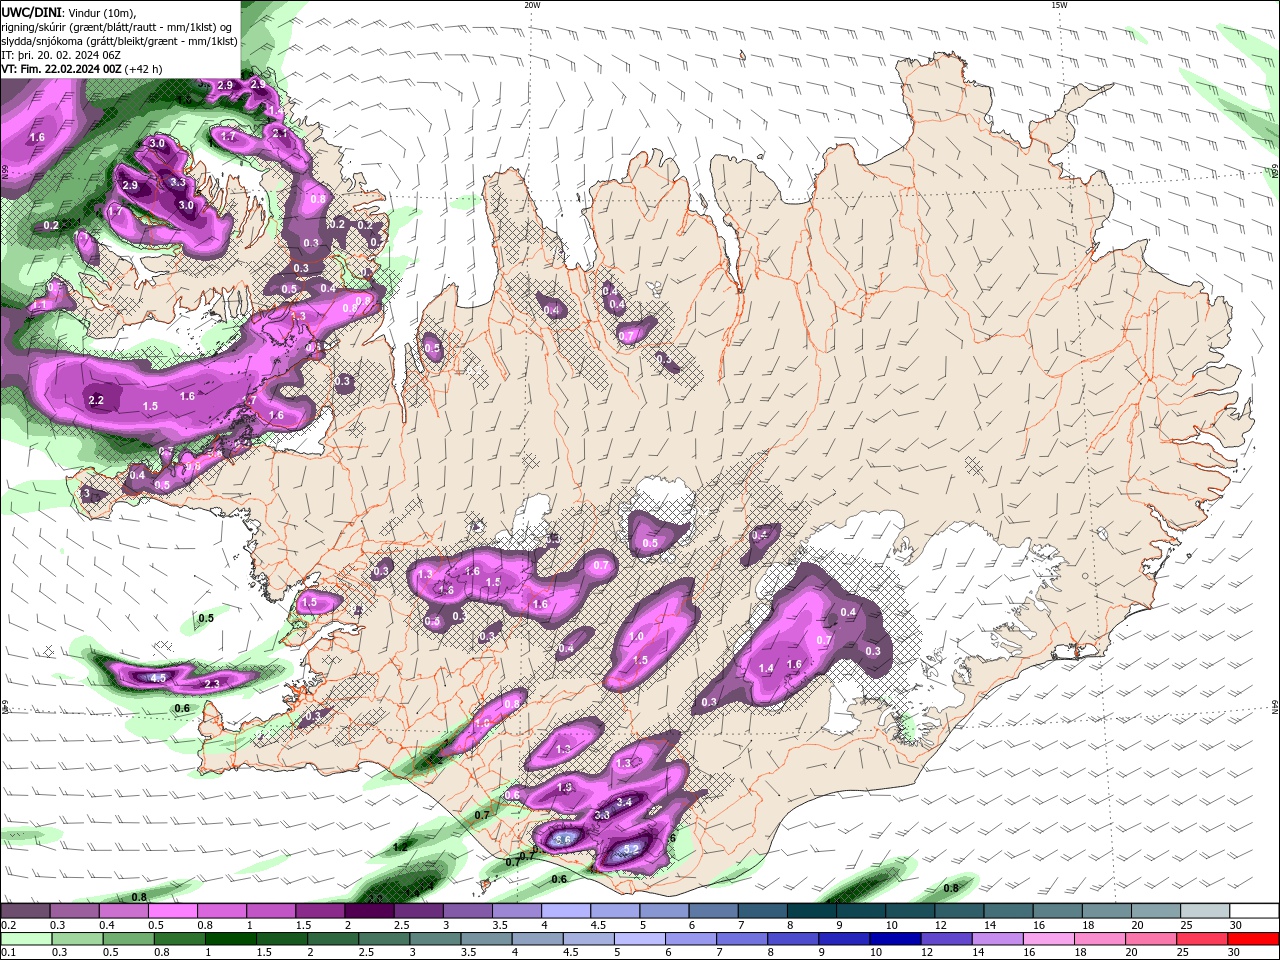This screenshot has height=960, width=1280.
Task: Click the '2.1' value on the map
Action: tap(280, 133)
